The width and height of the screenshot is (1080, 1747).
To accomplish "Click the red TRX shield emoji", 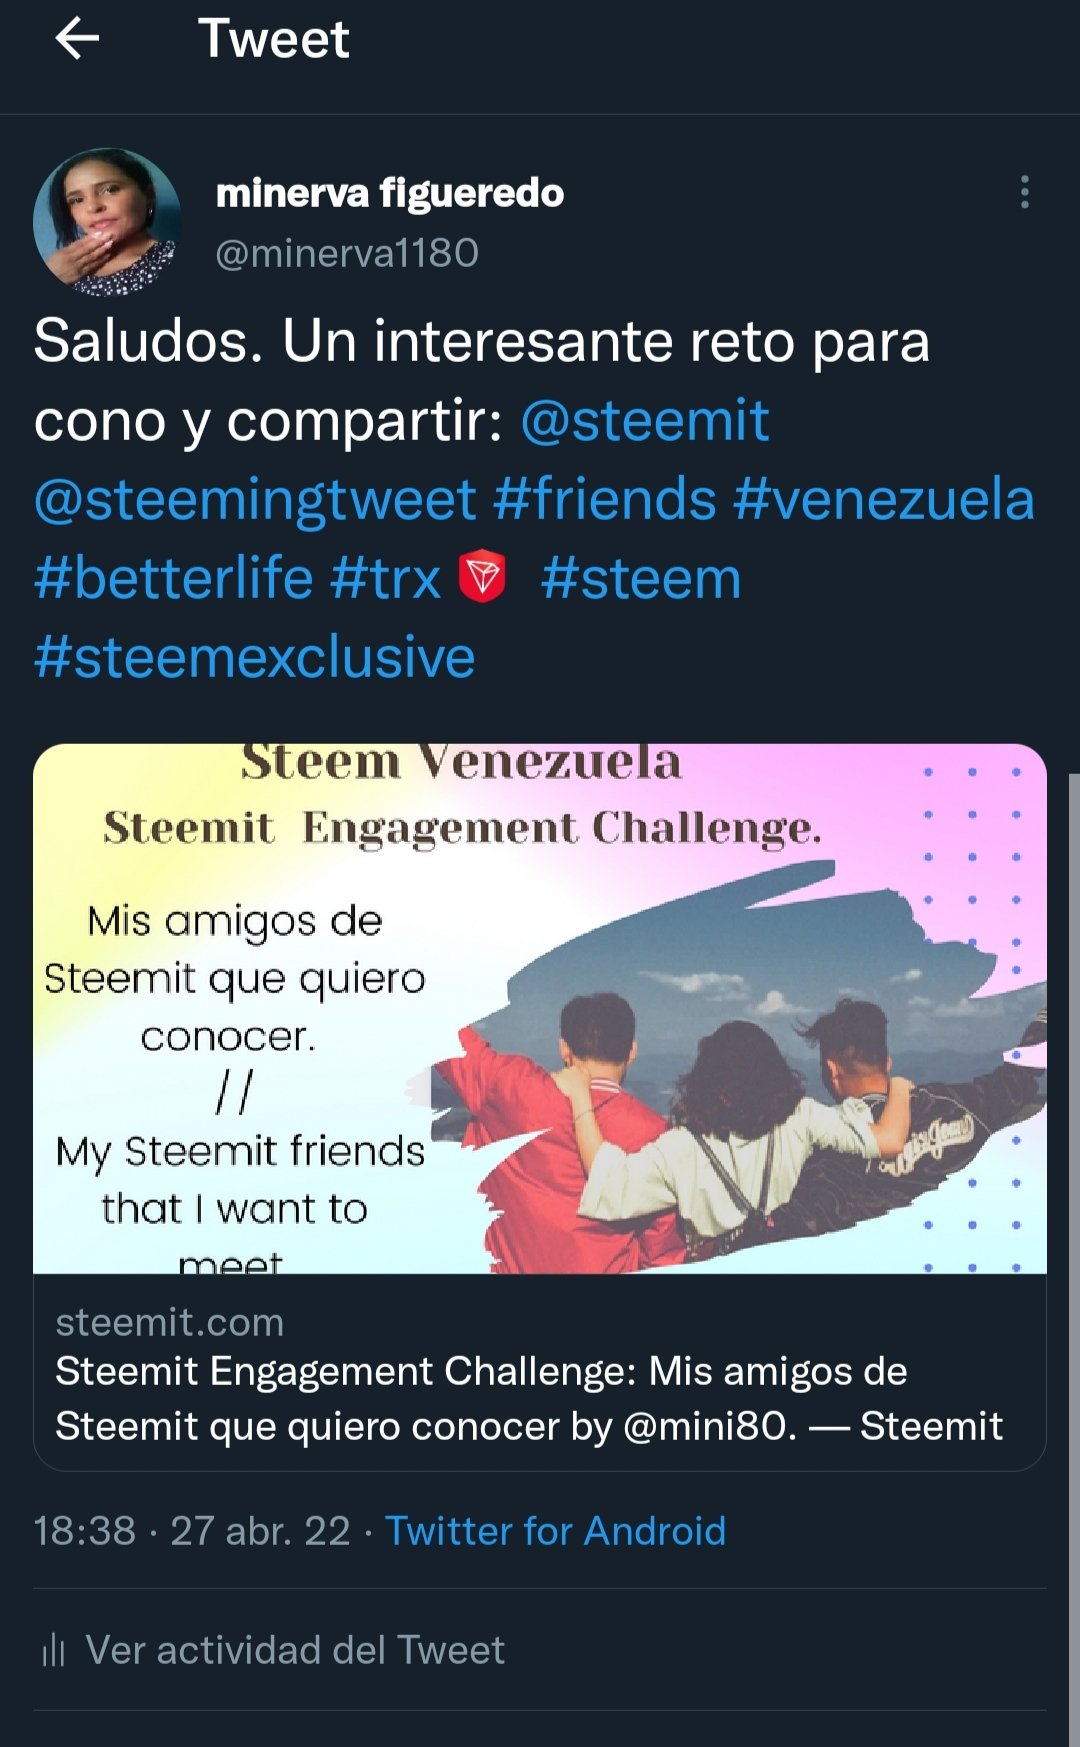I will pos(482,577).
